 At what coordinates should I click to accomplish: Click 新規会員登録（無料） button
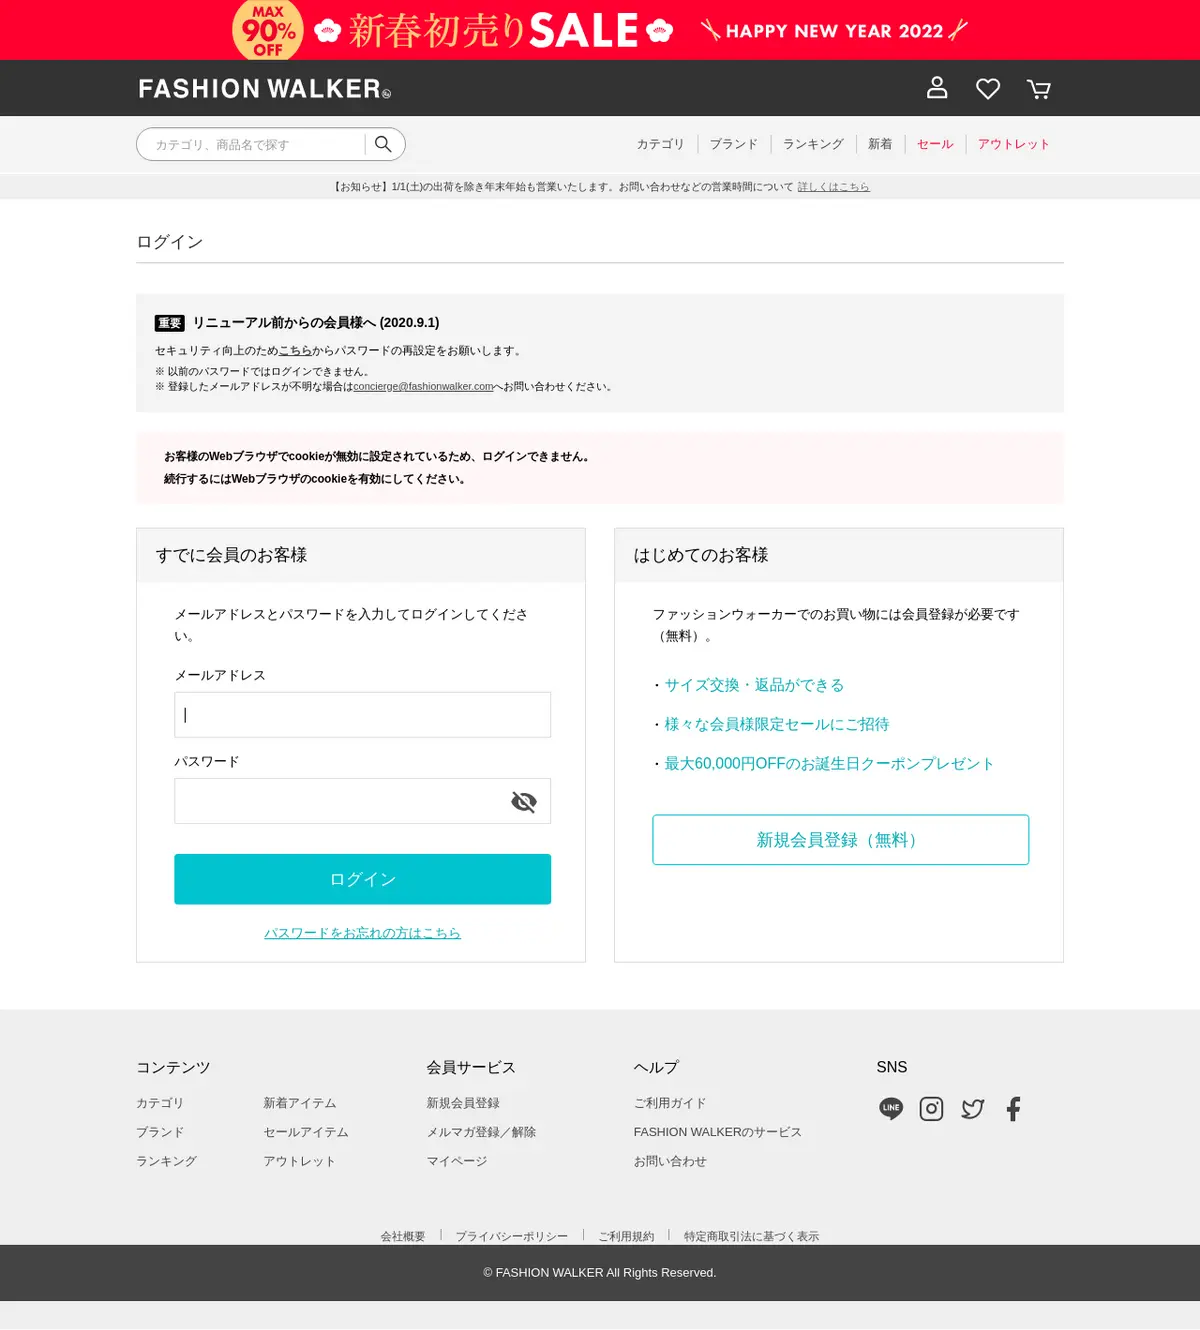coord(840,840)
